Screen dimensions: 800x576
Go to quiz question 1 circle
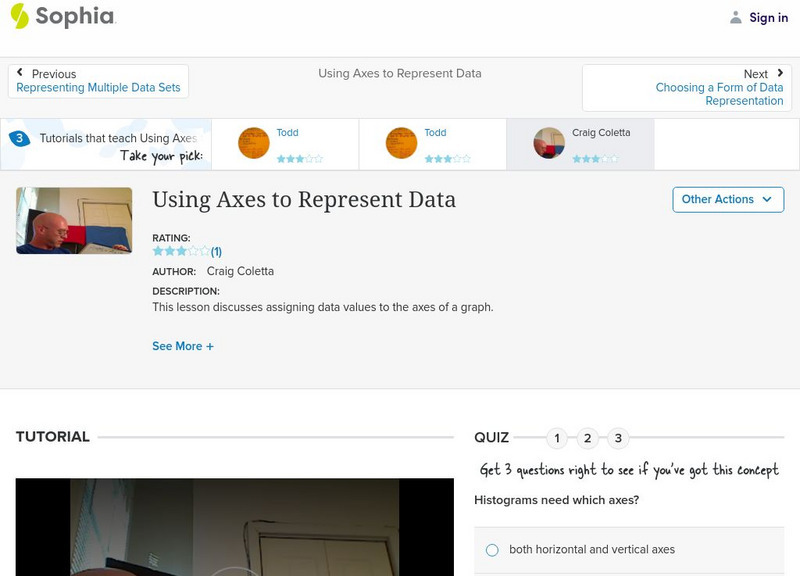pos(557,438)
